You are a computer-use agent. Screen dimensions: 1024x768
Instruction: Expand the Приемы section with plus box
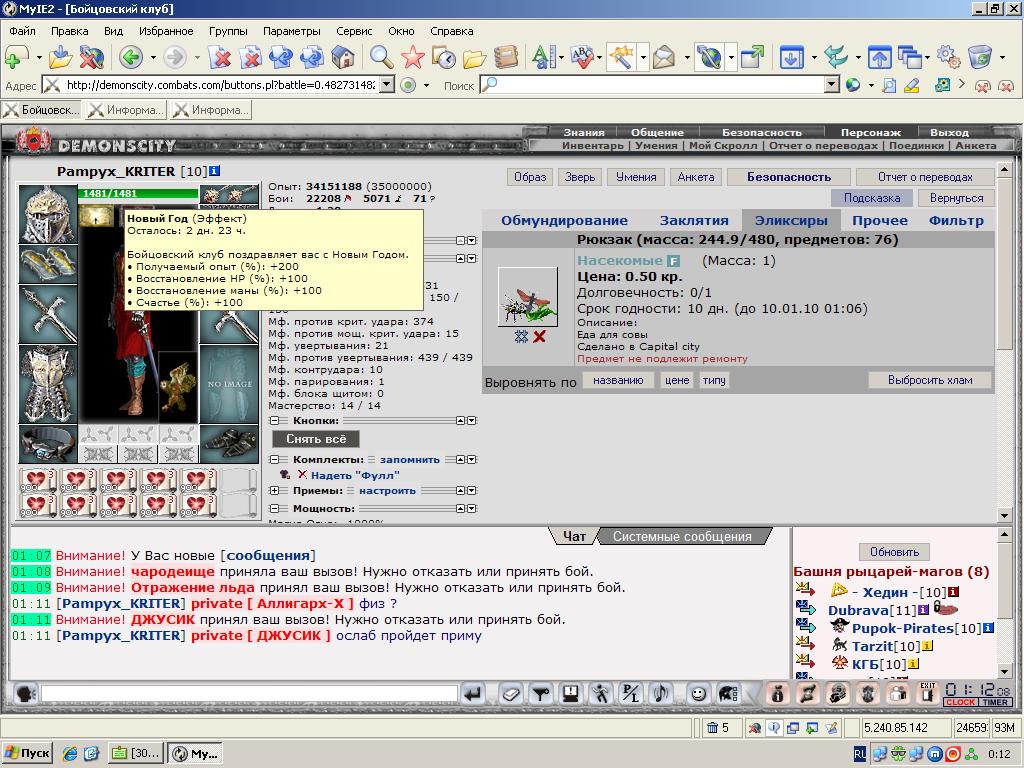[275, 490]
